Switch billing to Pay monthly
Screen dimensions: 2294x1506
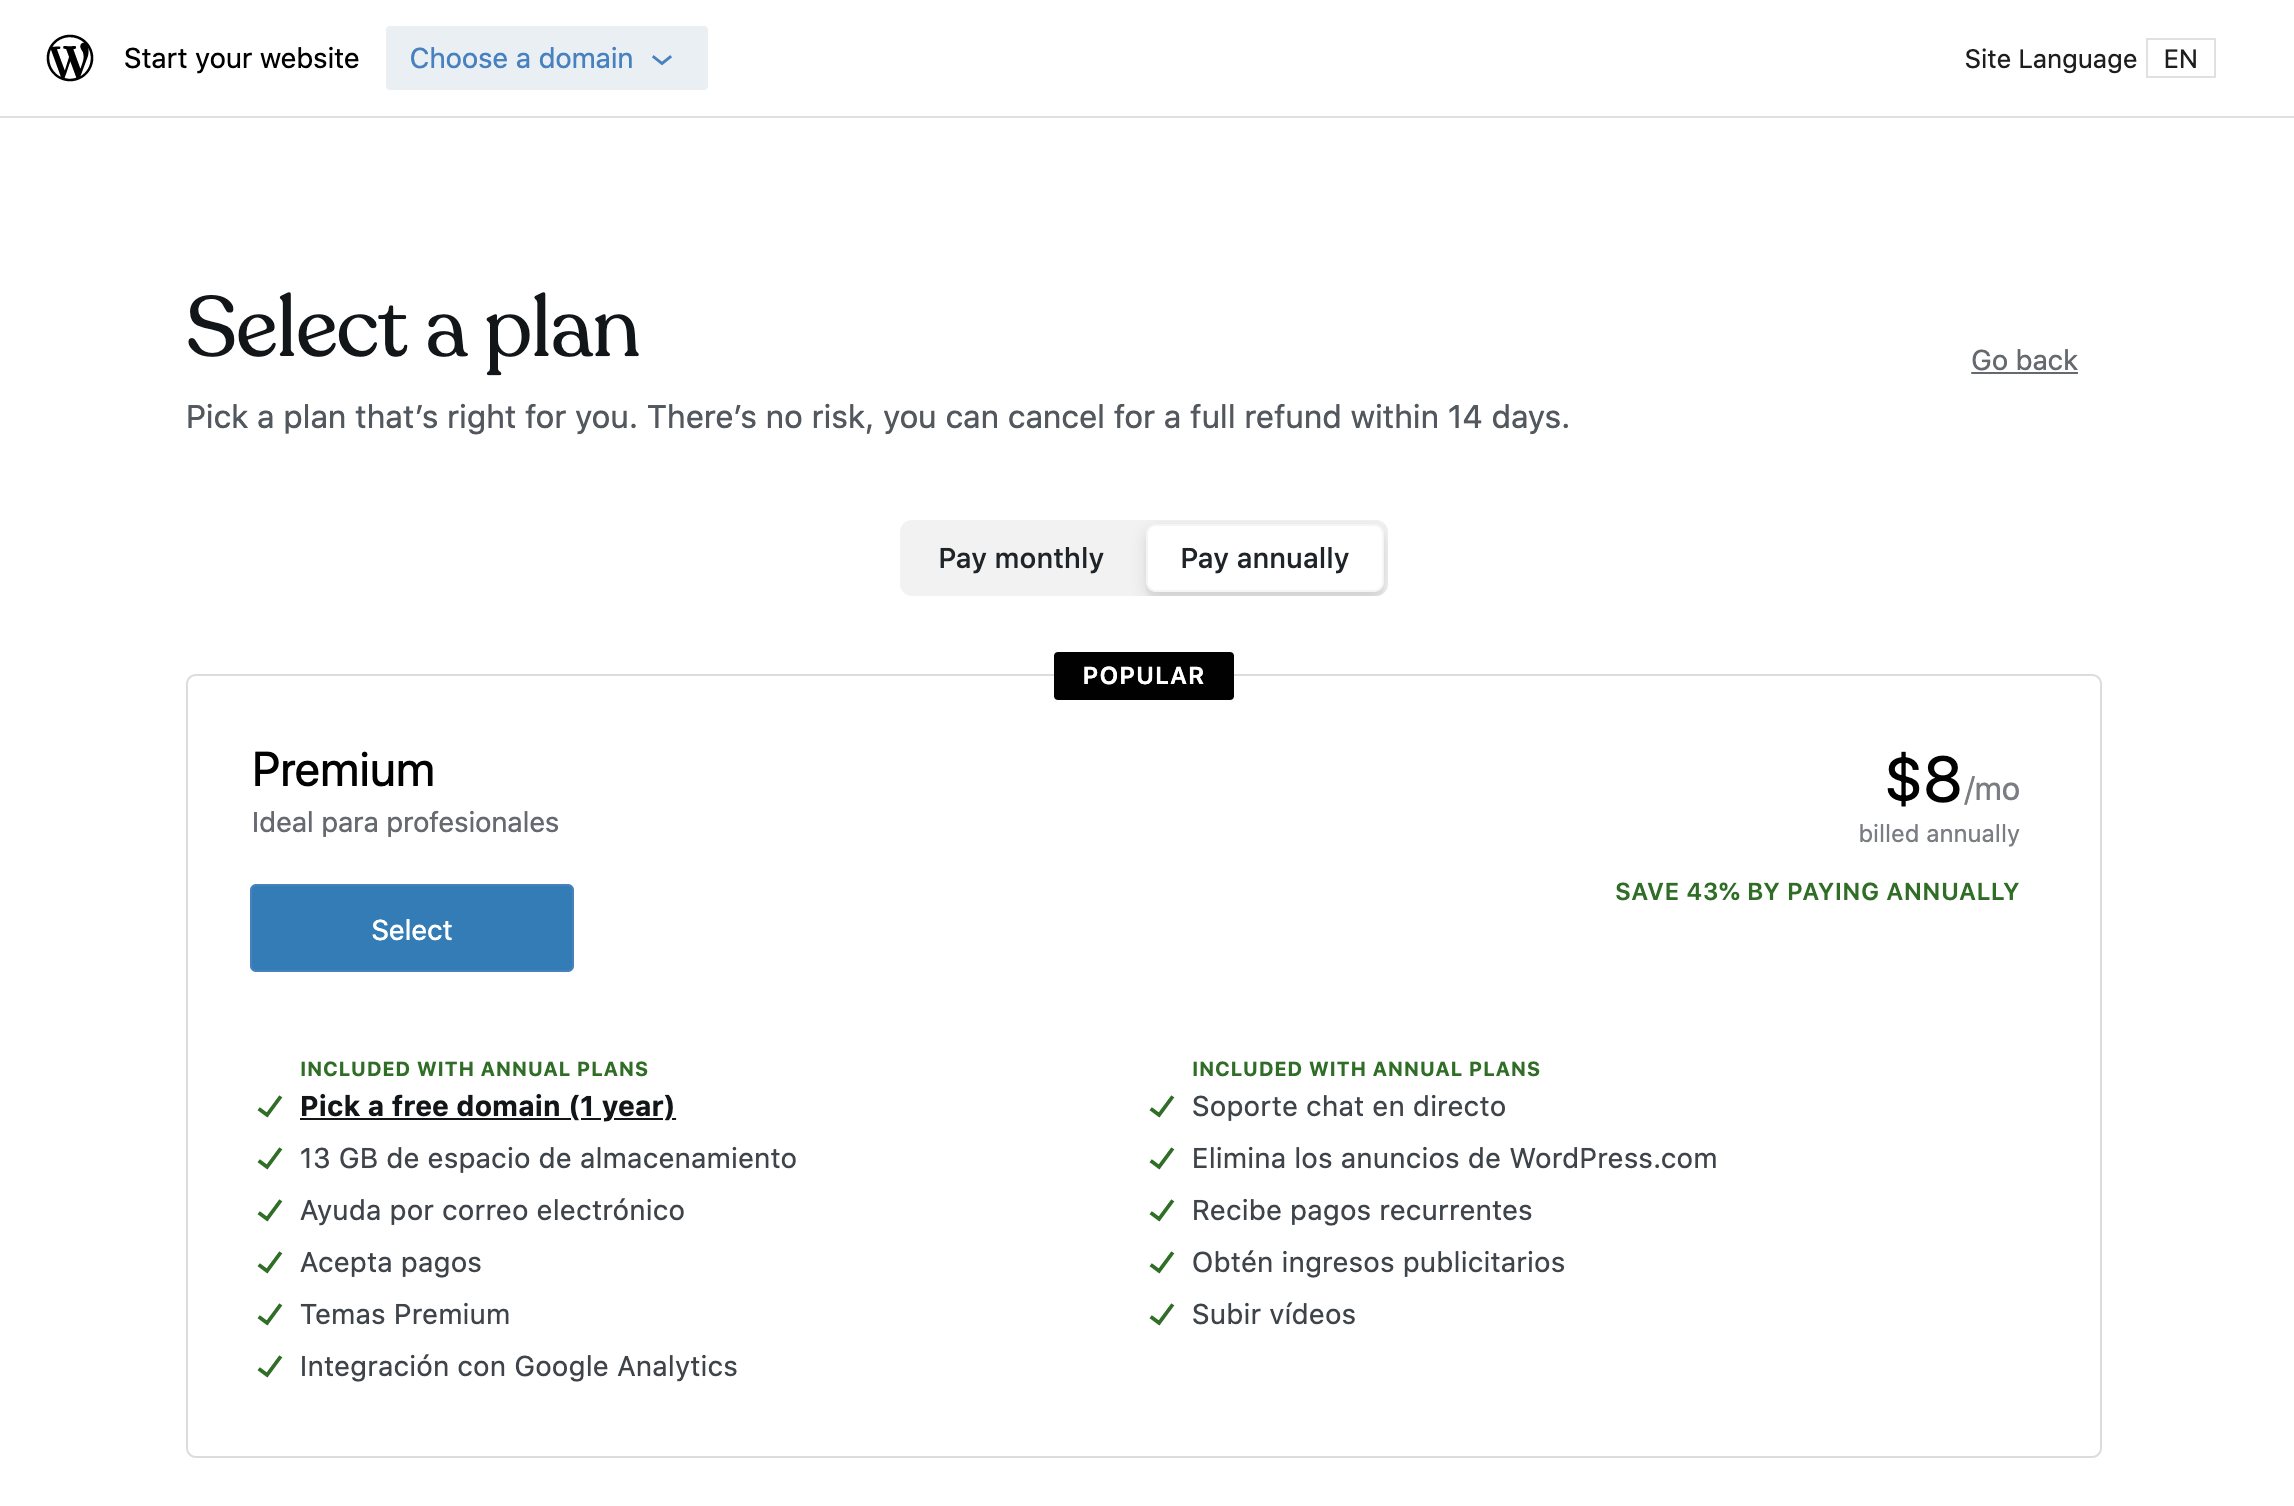coord(1020,558)
